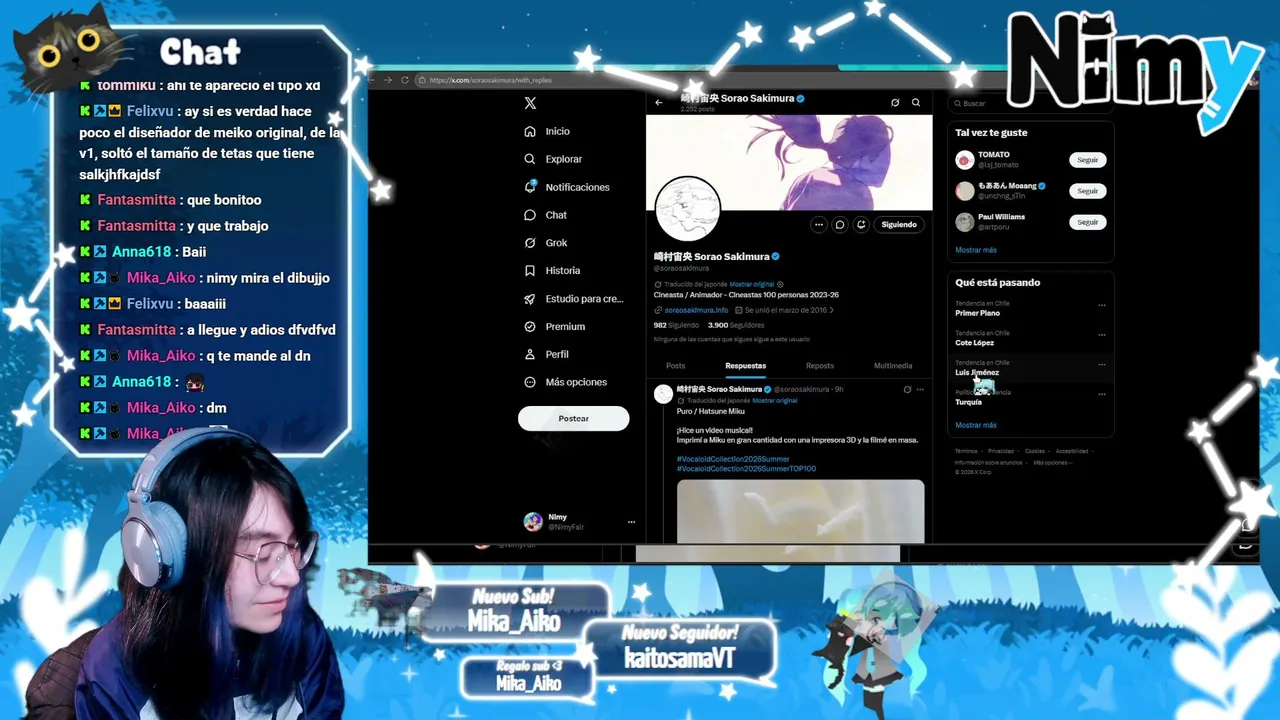Click the Buscar search field
This screenshot has height=720, width=1280.
(x=1030, y=103)
